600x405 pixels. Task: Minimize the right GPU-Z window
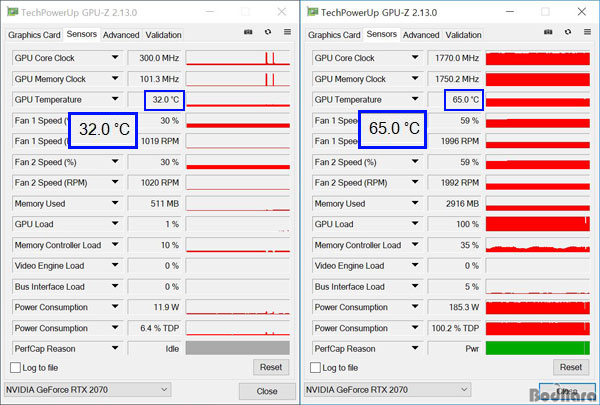tap(510, 12)
